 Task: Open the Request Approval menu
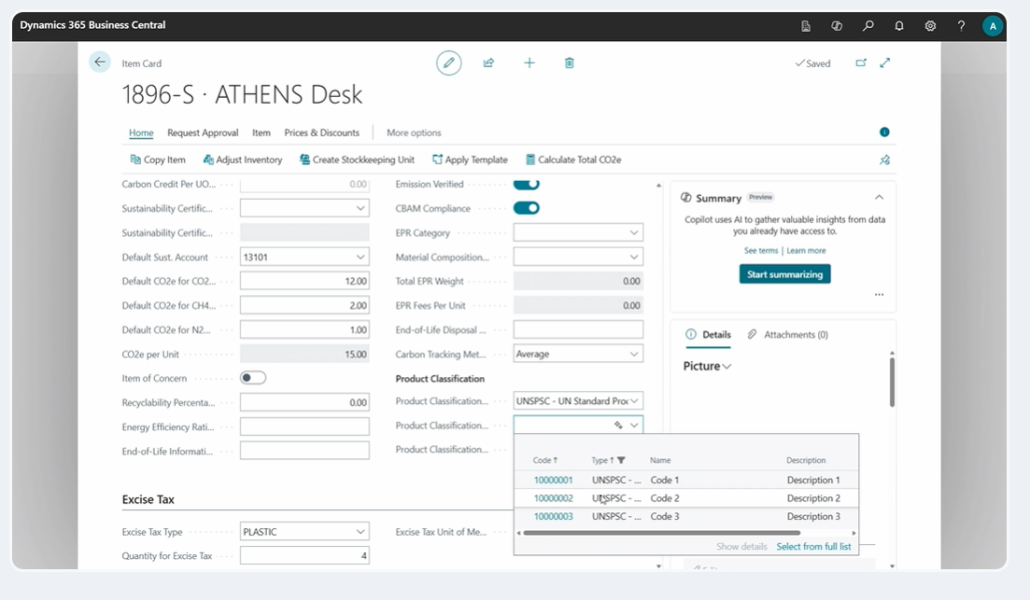pyautogui.click(x=202, y=133)
